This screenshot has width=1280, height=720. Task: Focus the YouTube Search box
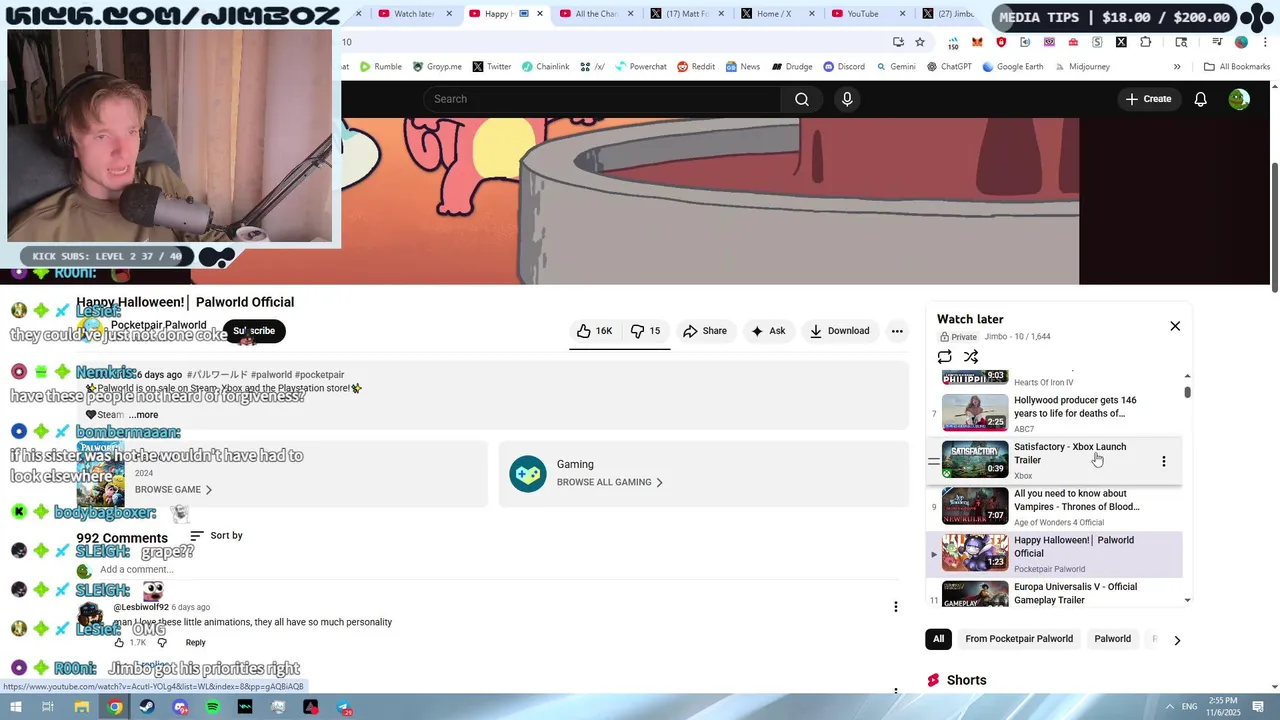(602, 99)
